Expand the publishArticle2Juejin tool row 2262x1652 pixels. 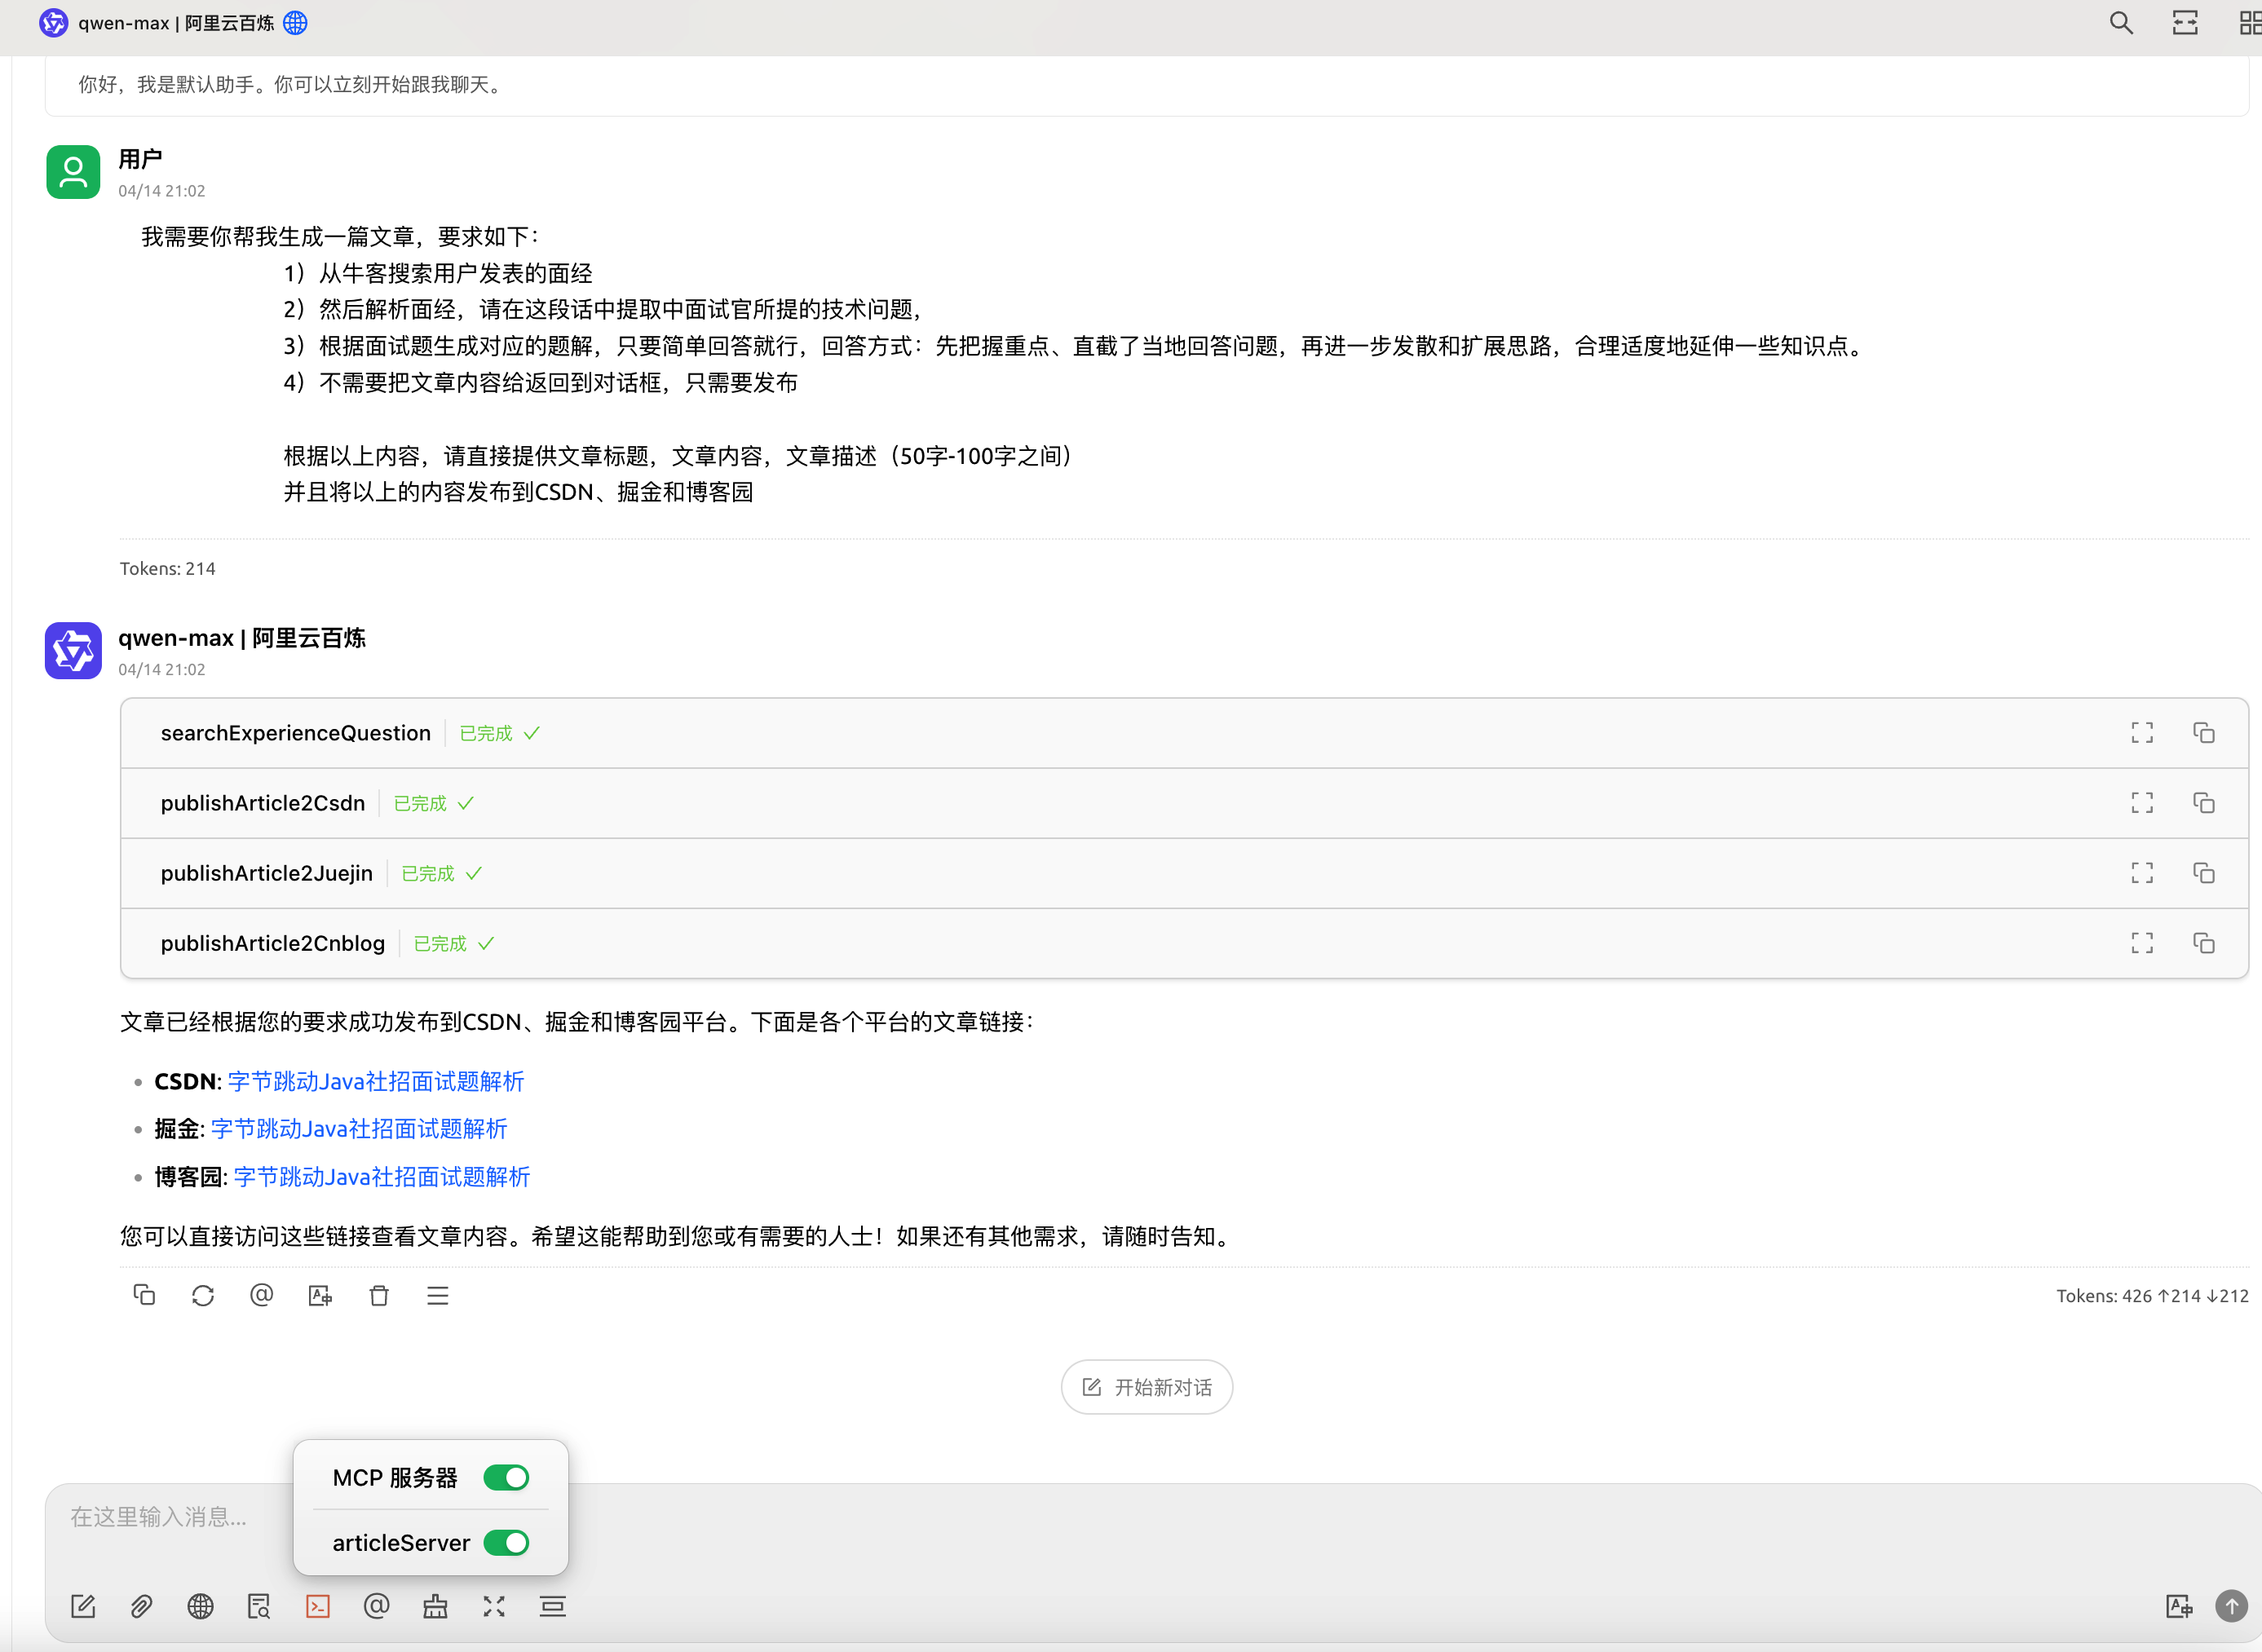(266, 873)
